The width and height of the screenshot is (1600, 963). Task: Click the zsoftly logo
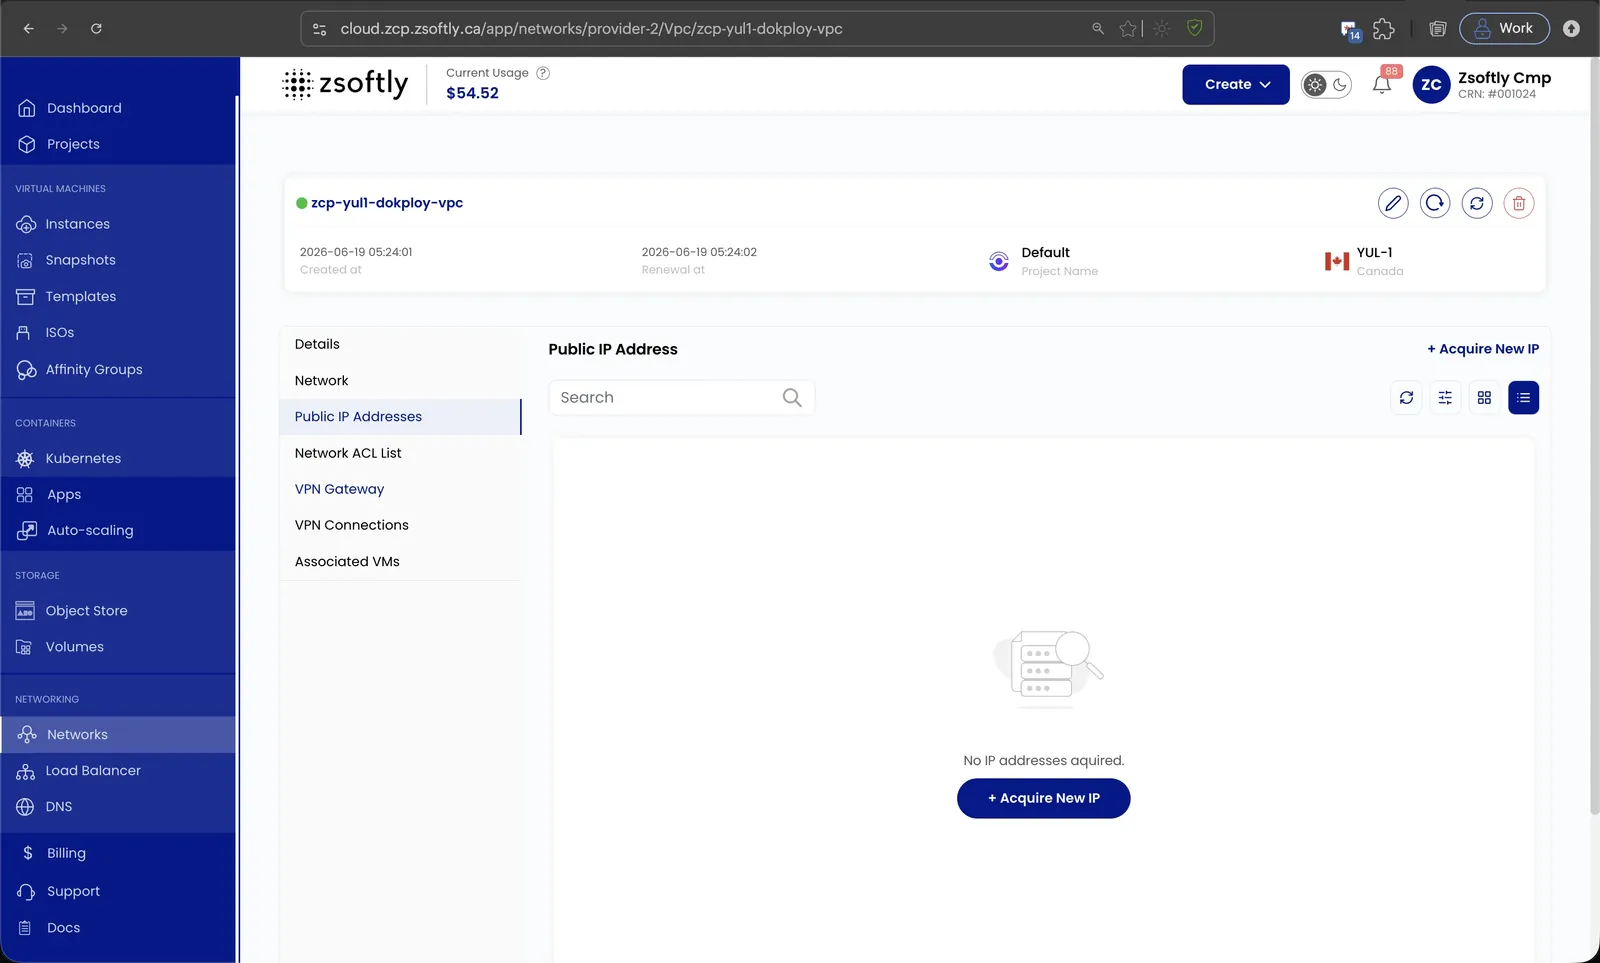[345, 84]
